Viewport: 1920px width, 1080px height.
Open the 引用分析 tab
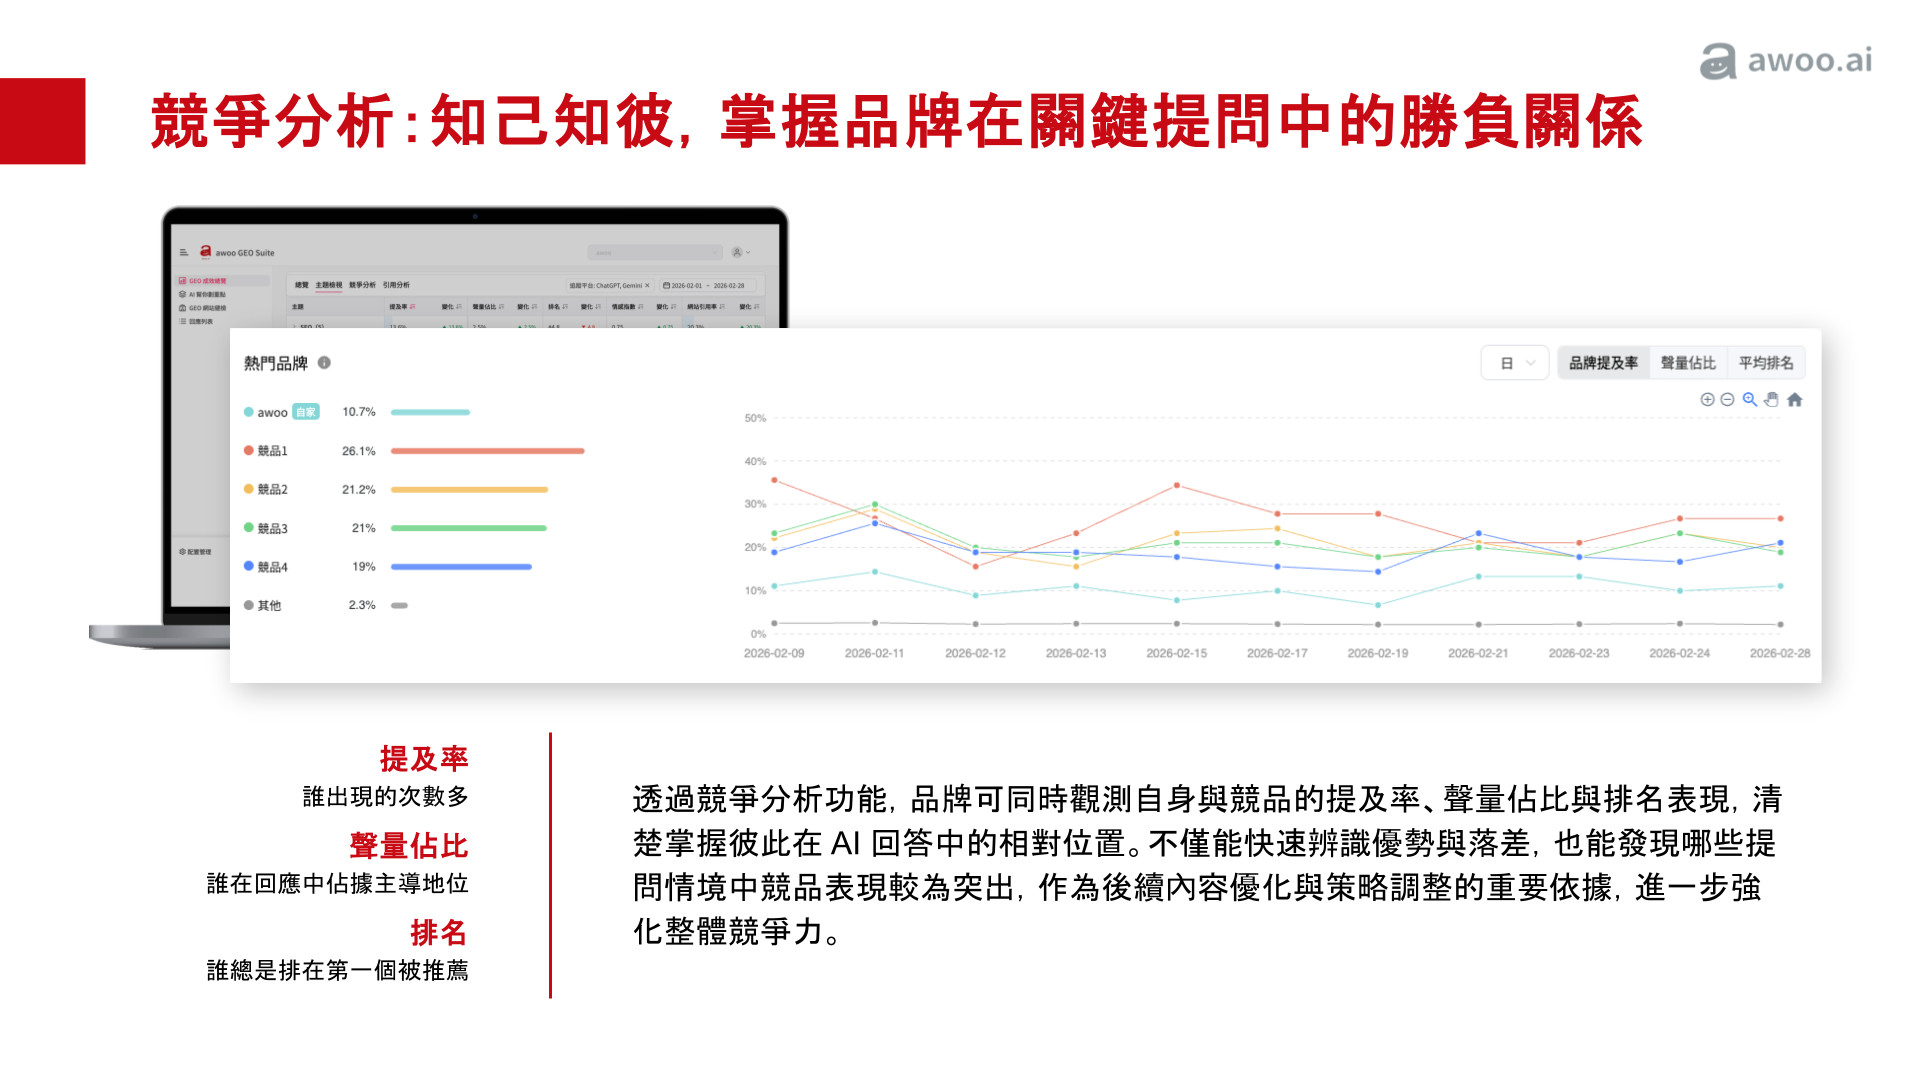(x=396, y=286)
